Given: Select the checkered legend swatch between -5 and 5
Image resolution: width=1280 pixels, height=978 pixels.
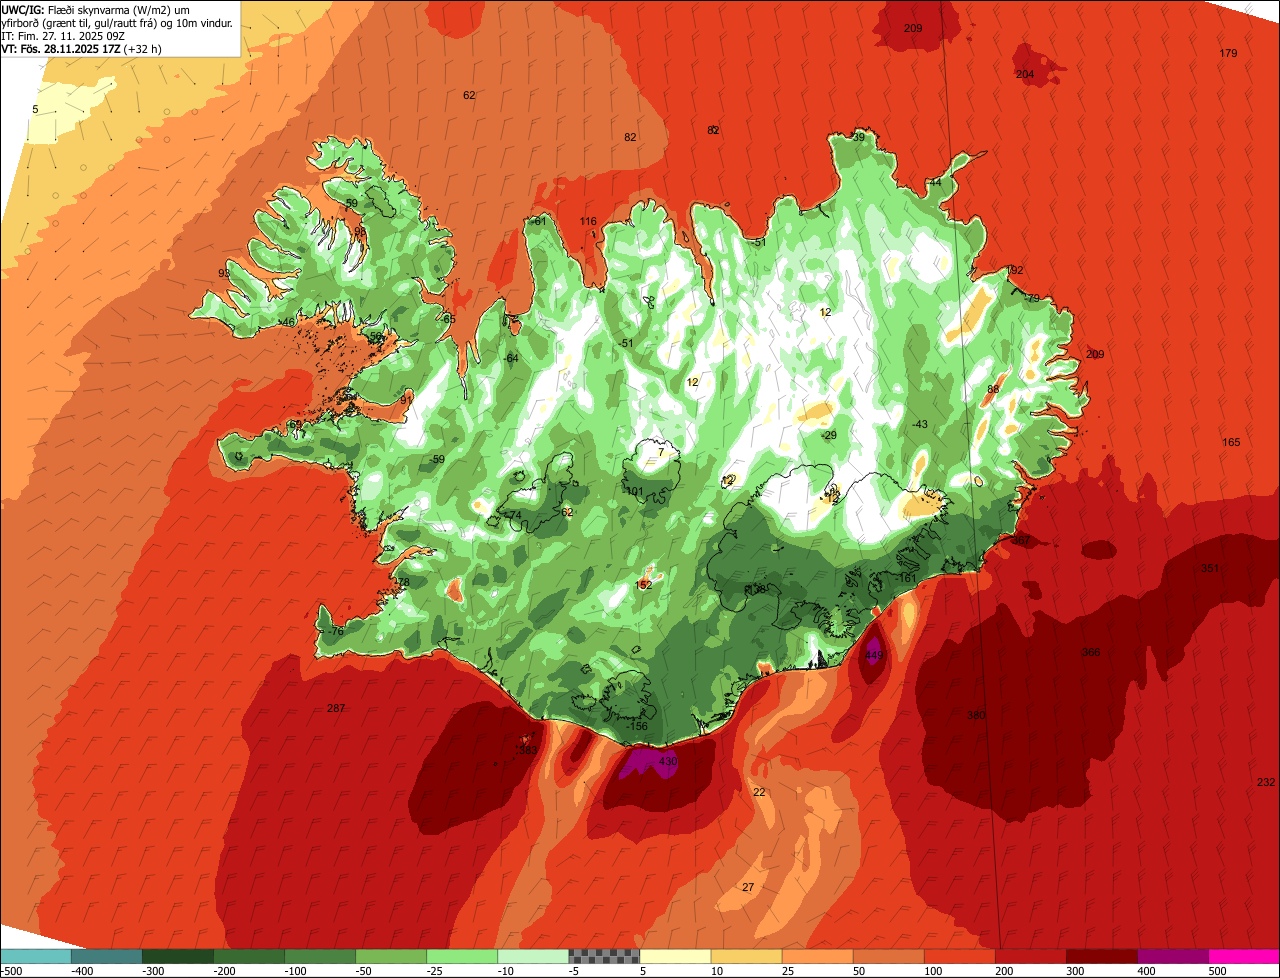Looking at the screenshot, I should (x=604, y=956).
